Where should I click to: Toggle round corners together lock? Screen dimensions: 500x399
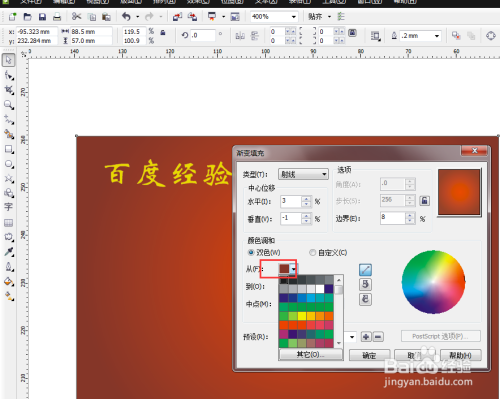point(352,33)
